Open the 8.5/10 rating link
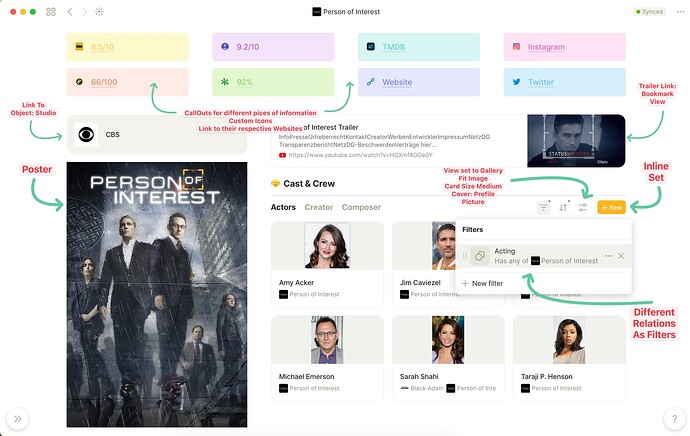Viewport: 690px width, 436px height. click(x=103, y=47)
